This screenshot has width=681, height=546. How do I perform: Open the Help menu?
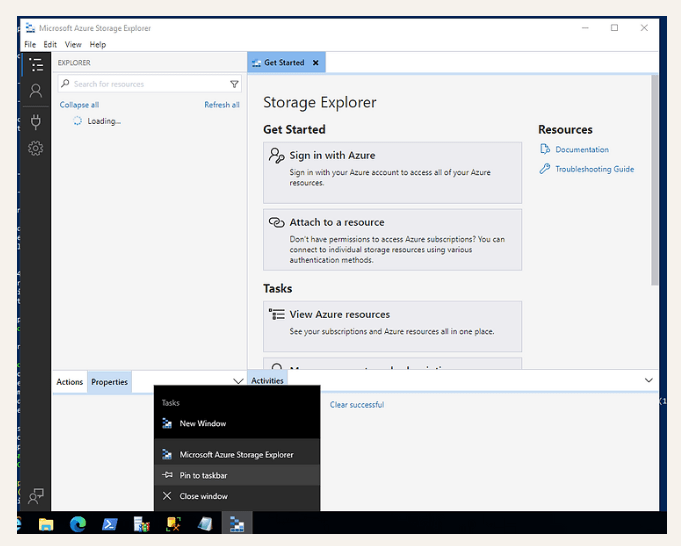tap(98, 44)
